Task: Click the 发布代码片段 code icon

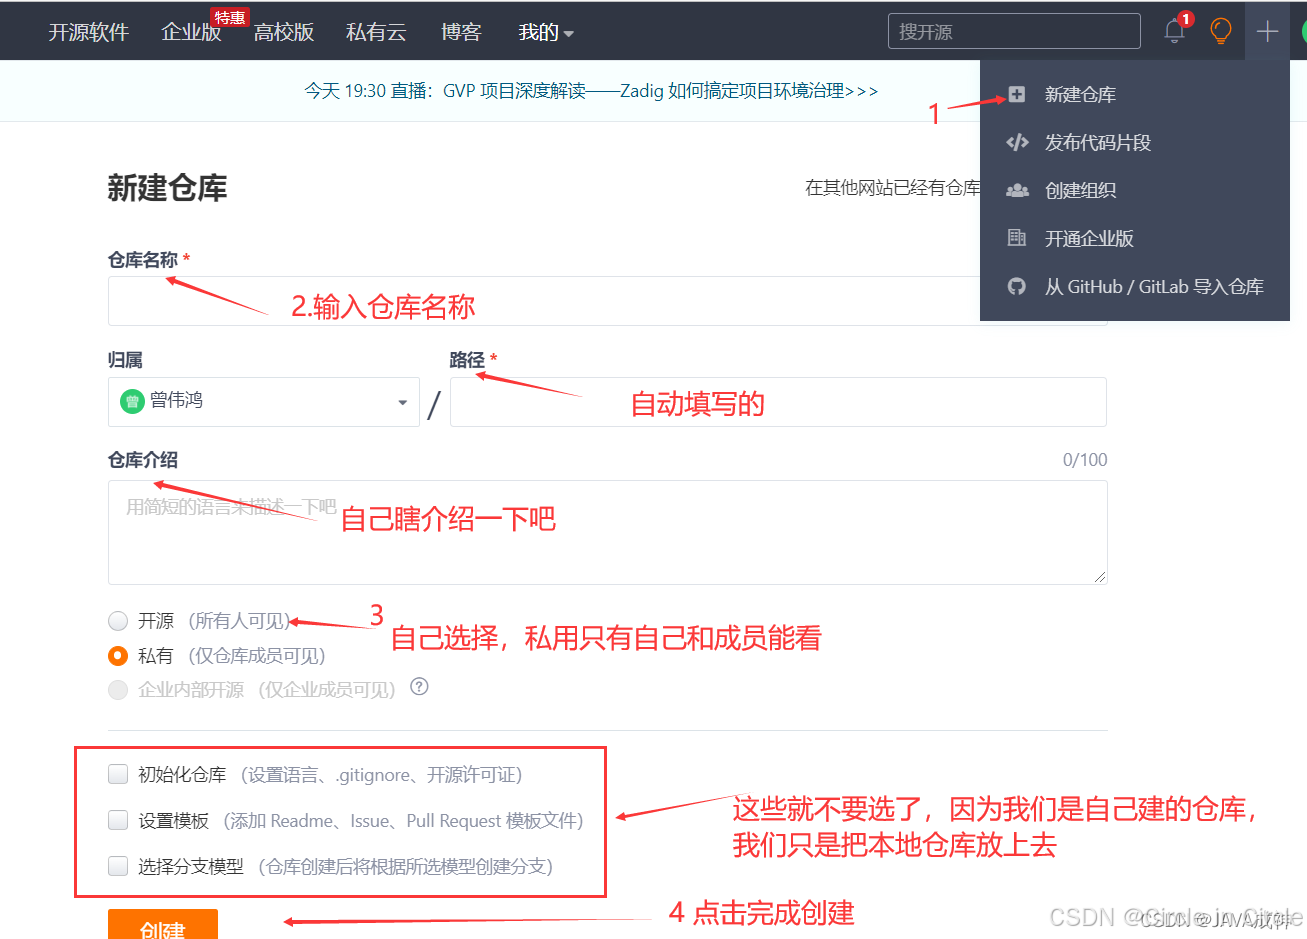Action: [x=1017, y=142]
